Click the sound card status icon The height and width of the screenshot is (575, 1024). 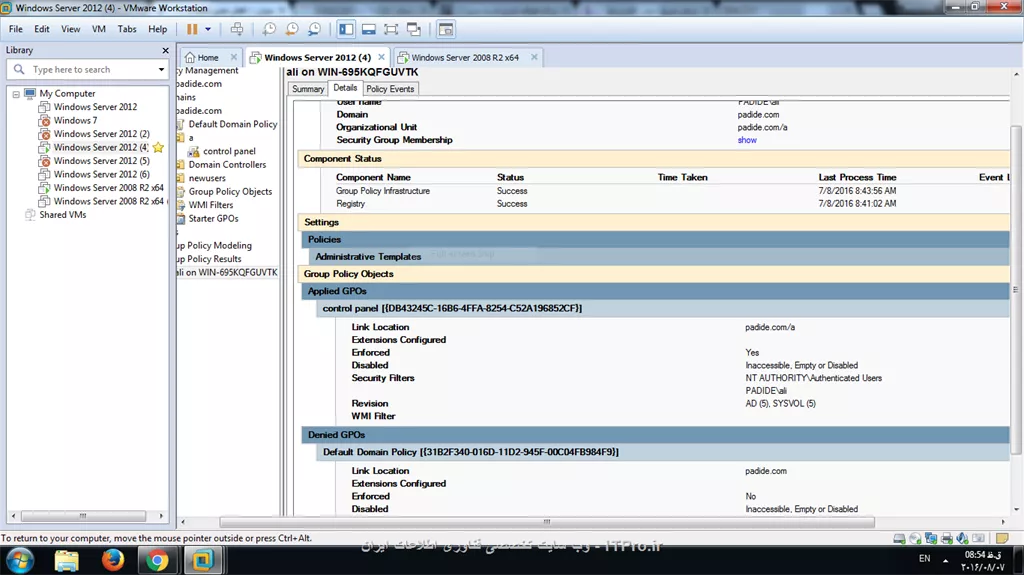click(x=962, y=538)
